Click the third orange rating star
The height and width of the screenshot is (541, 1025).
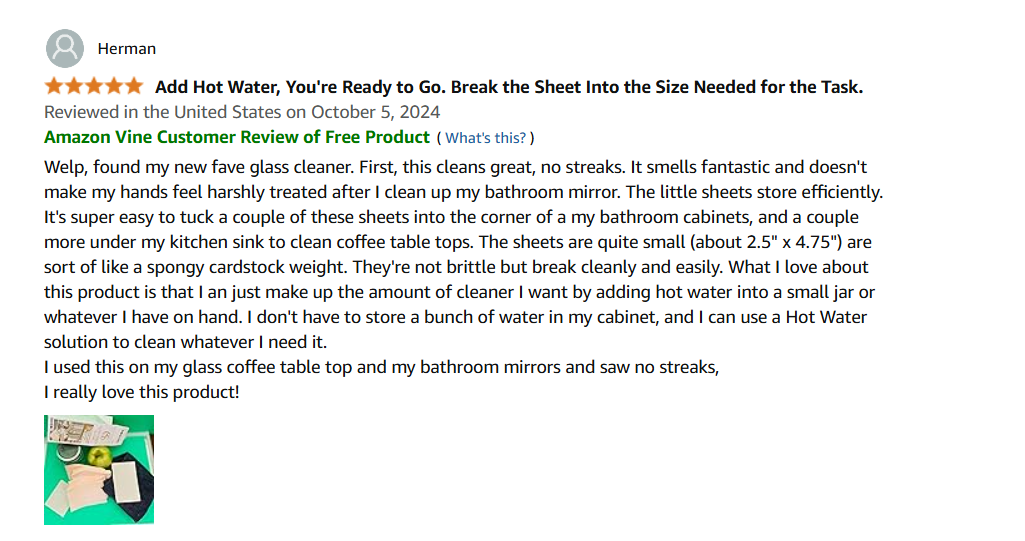tap(94, 86)
